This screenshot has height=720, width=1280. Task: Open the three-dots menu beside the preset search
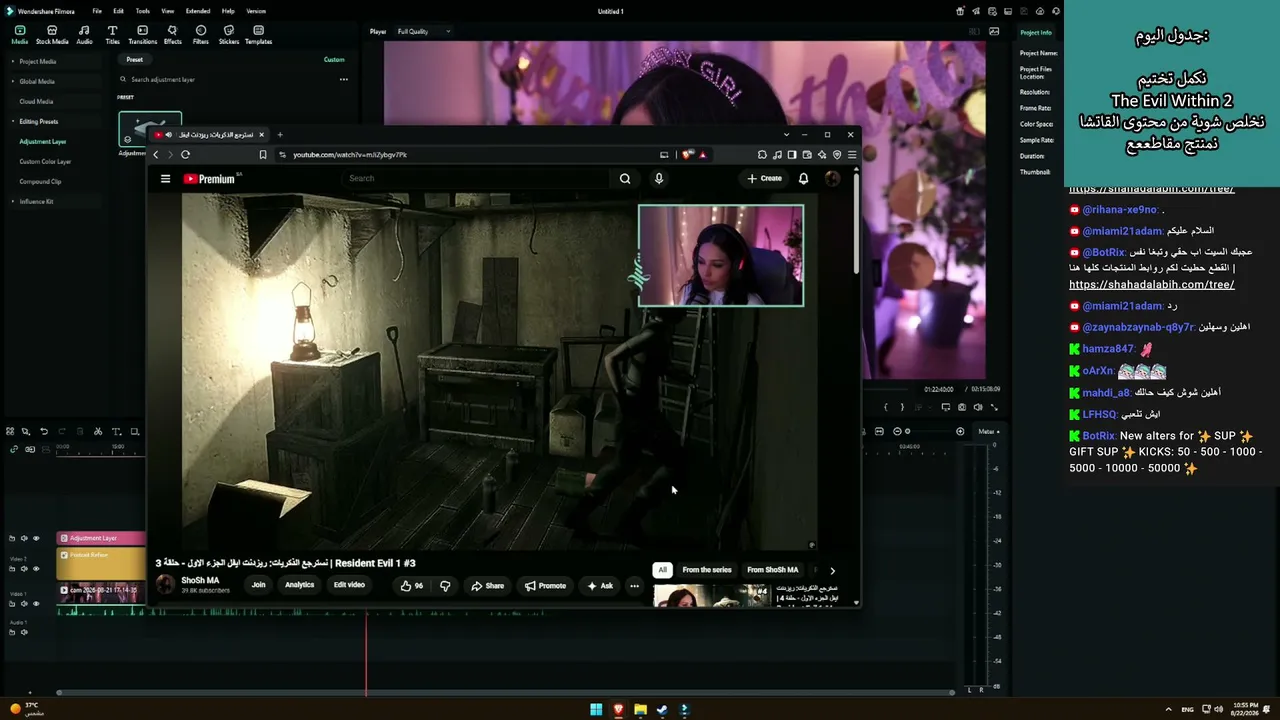343,80
